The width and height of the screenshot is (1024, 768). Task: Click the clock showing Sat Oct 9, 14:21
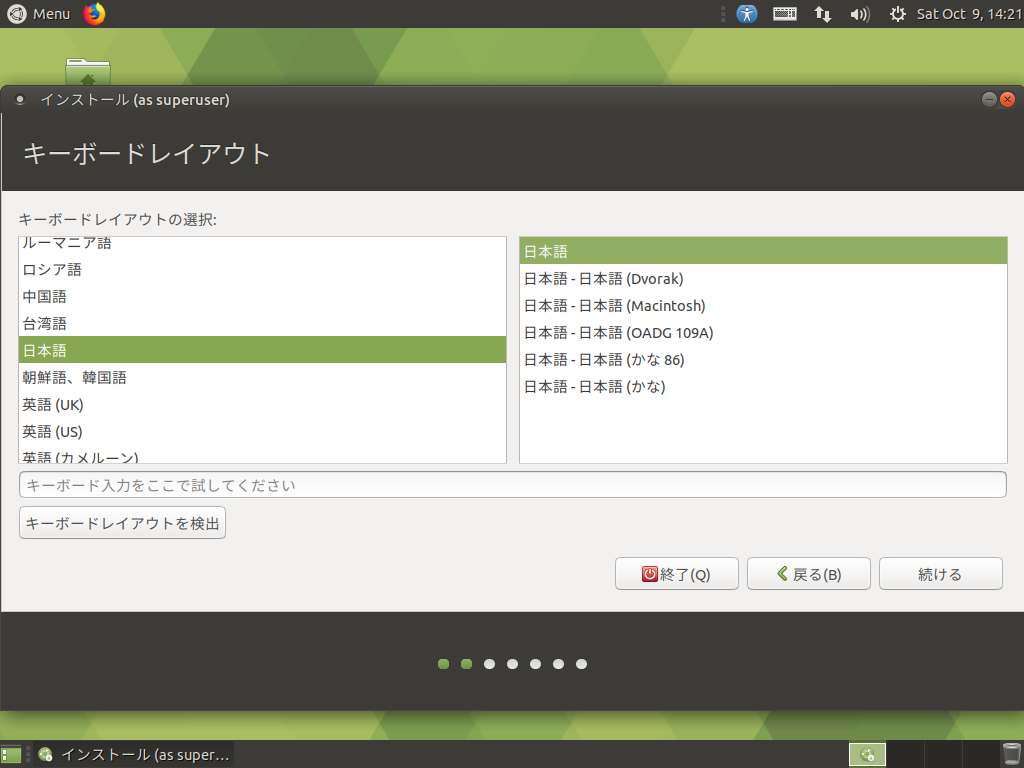tap(969, 14)
